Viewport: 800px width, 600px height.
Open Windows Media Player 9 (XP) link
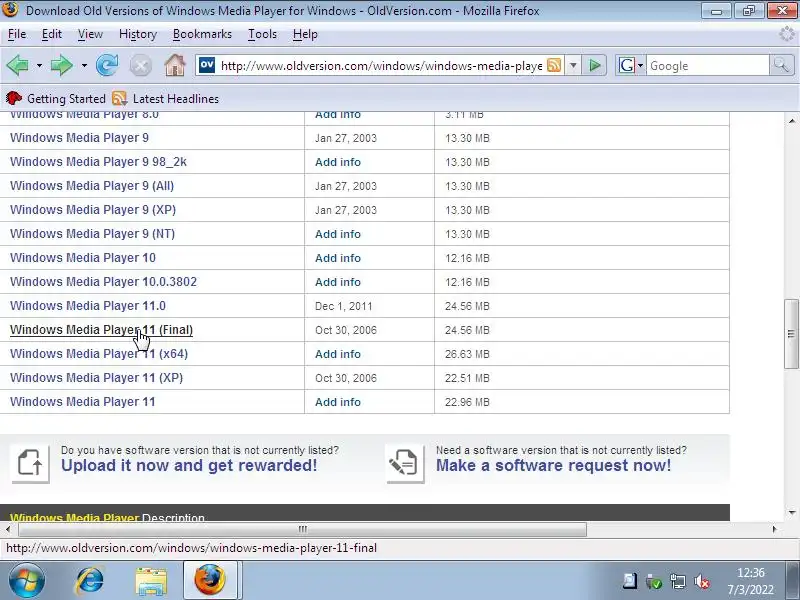[93, 210]
